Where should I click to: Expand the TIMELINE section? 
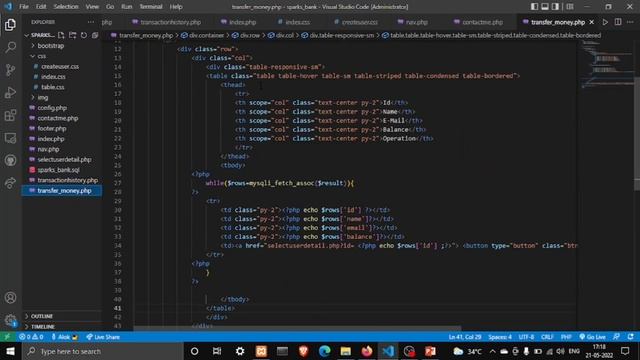pyautogui.click(x=43, y=327)
